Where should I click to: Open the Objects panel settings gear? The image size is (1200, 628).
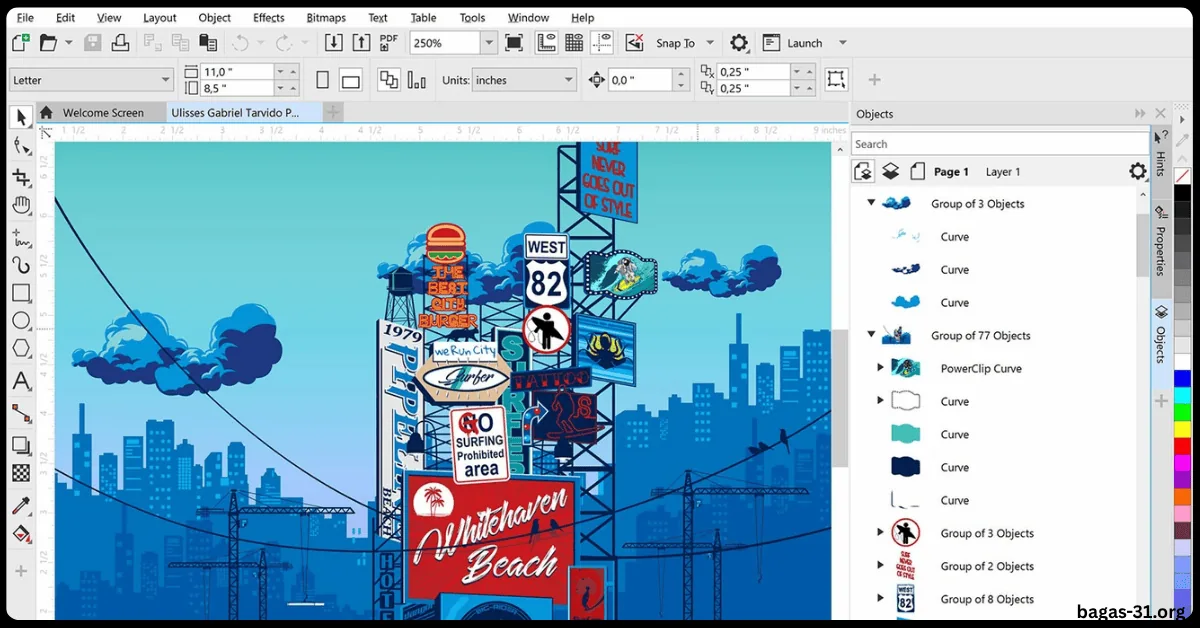[1138, 171]
